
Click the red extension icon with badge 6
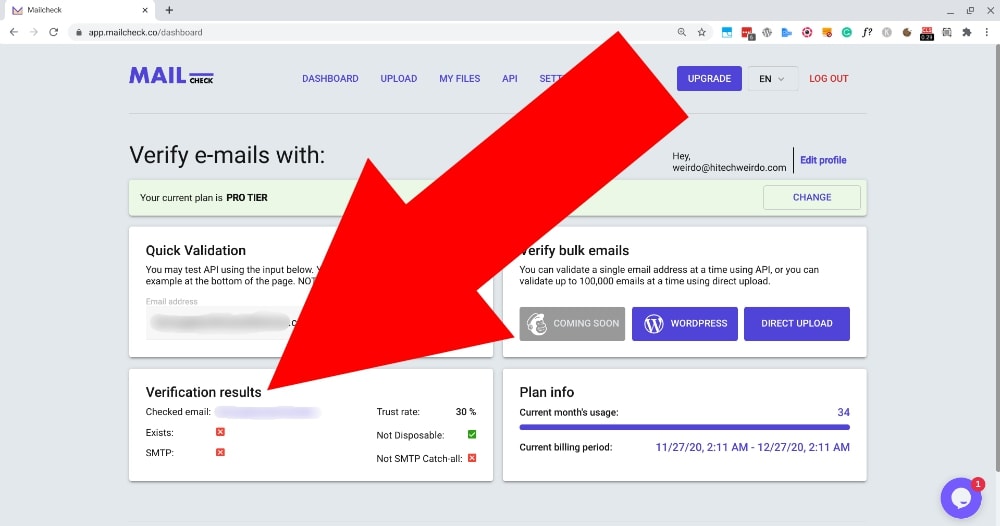pos(747,33)
